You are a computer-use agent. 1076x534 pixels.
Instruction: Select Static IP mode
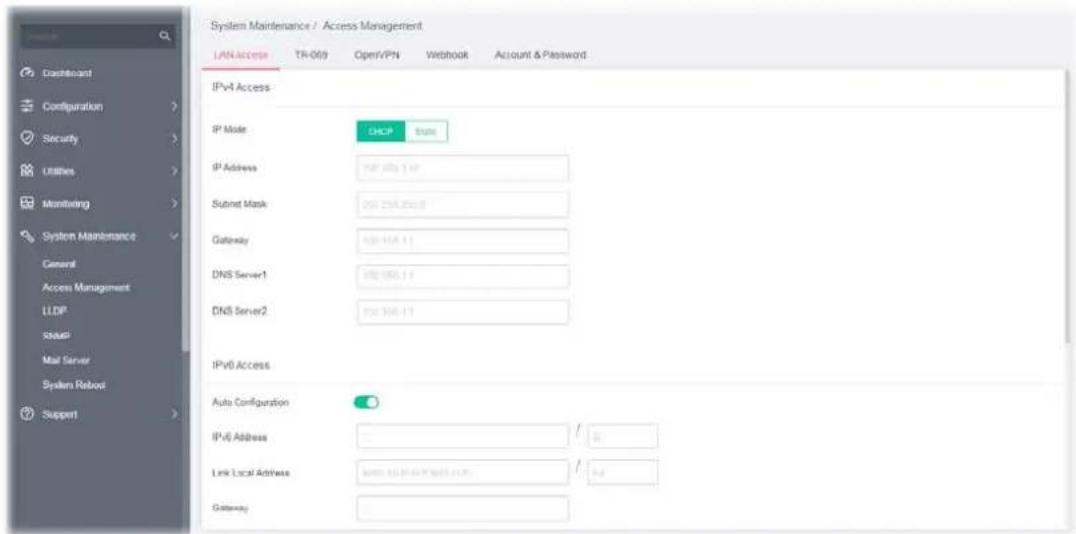(x=426, y=132)
